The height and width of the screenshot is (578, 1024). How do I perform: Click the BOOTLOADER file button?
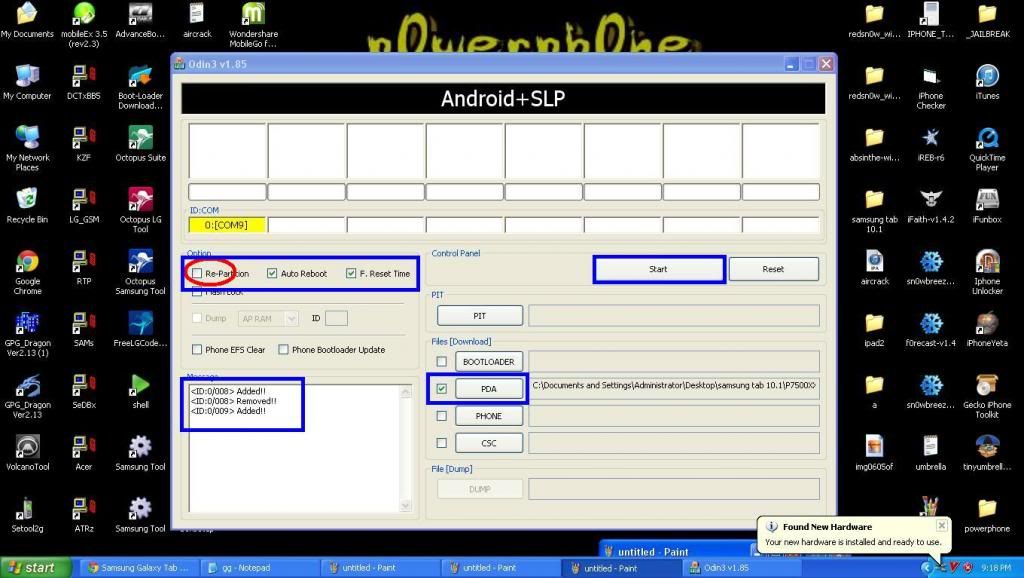pos(488,361)
